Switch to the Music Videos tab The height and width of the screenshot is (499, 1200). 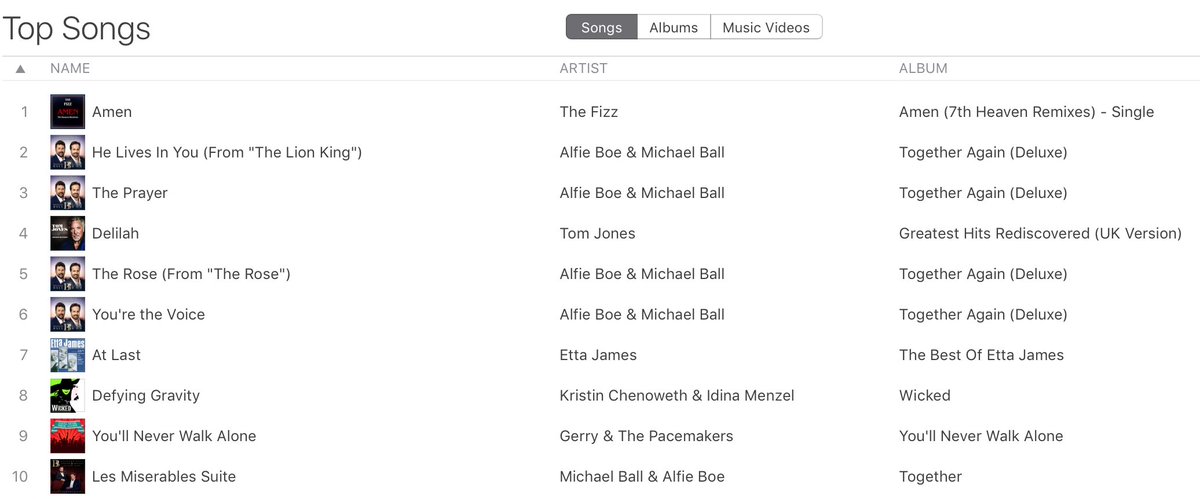click(x=766, y=27)
